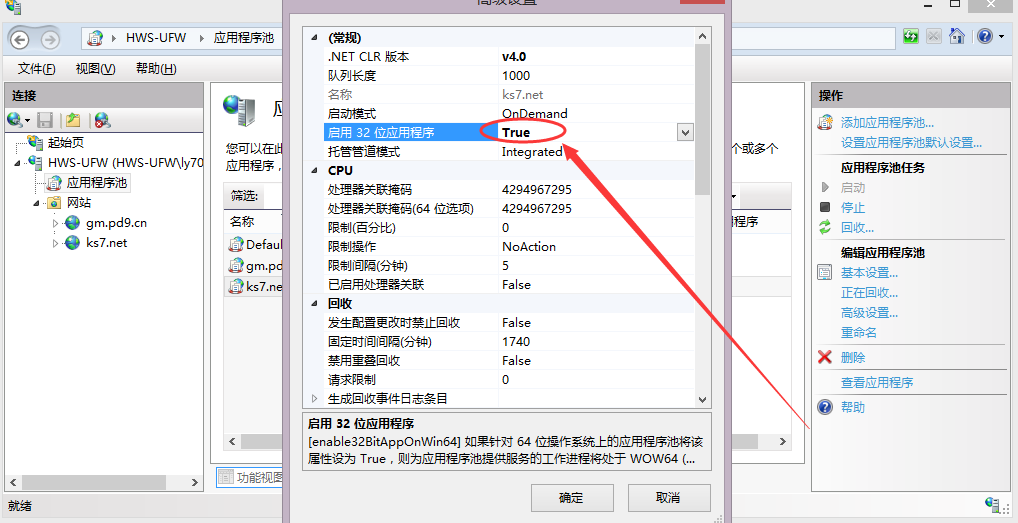Click the connections pane left scroll arrow
This screenshot has width=1018, height=523.
(12, 482)
